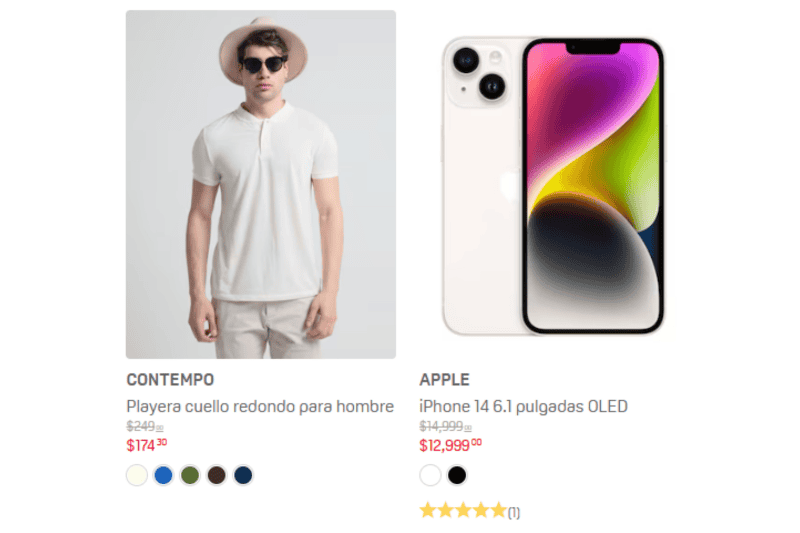Open Playera cuello redondo para hombre listing
This screenshot has width=800, height=533.
(260, 406)
